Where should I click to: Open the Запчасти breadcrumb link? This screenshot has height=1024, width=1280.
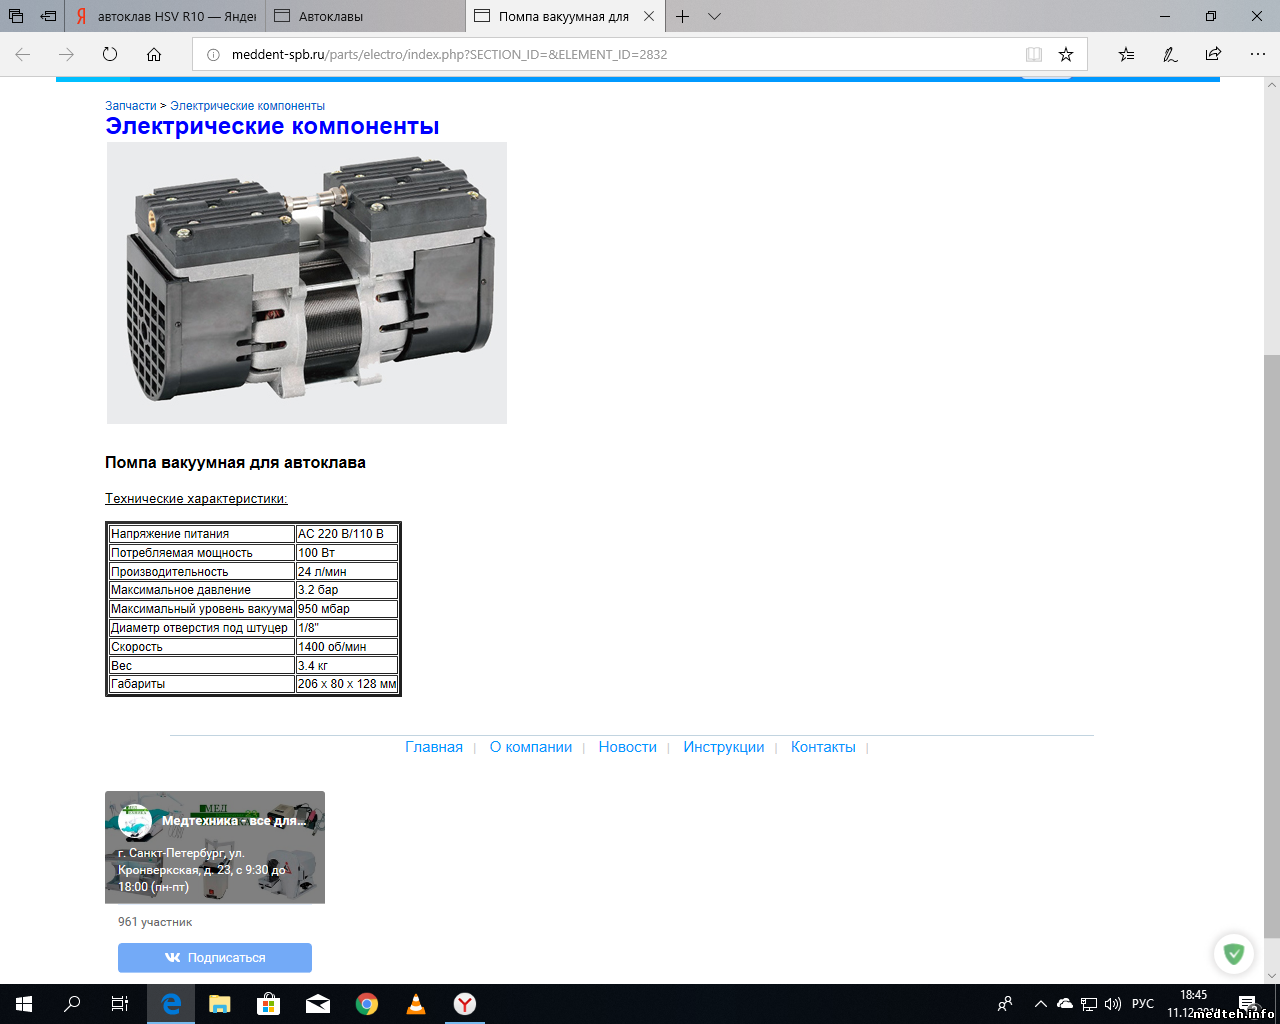130,106
